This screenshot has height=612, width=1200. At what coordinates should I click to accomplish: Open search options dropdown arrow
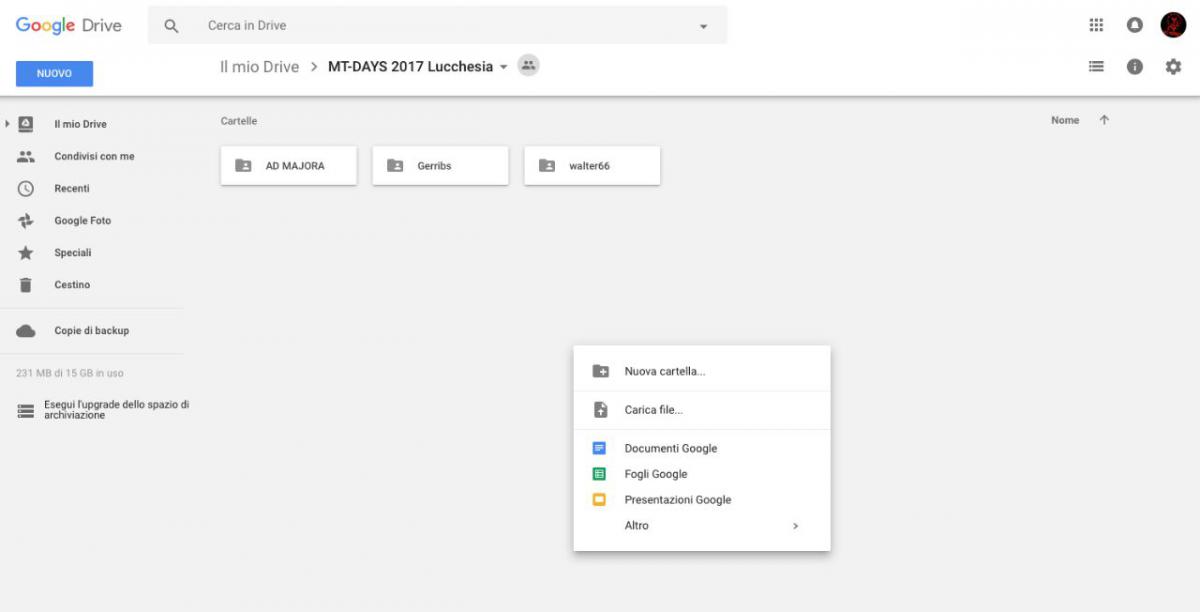703,27
